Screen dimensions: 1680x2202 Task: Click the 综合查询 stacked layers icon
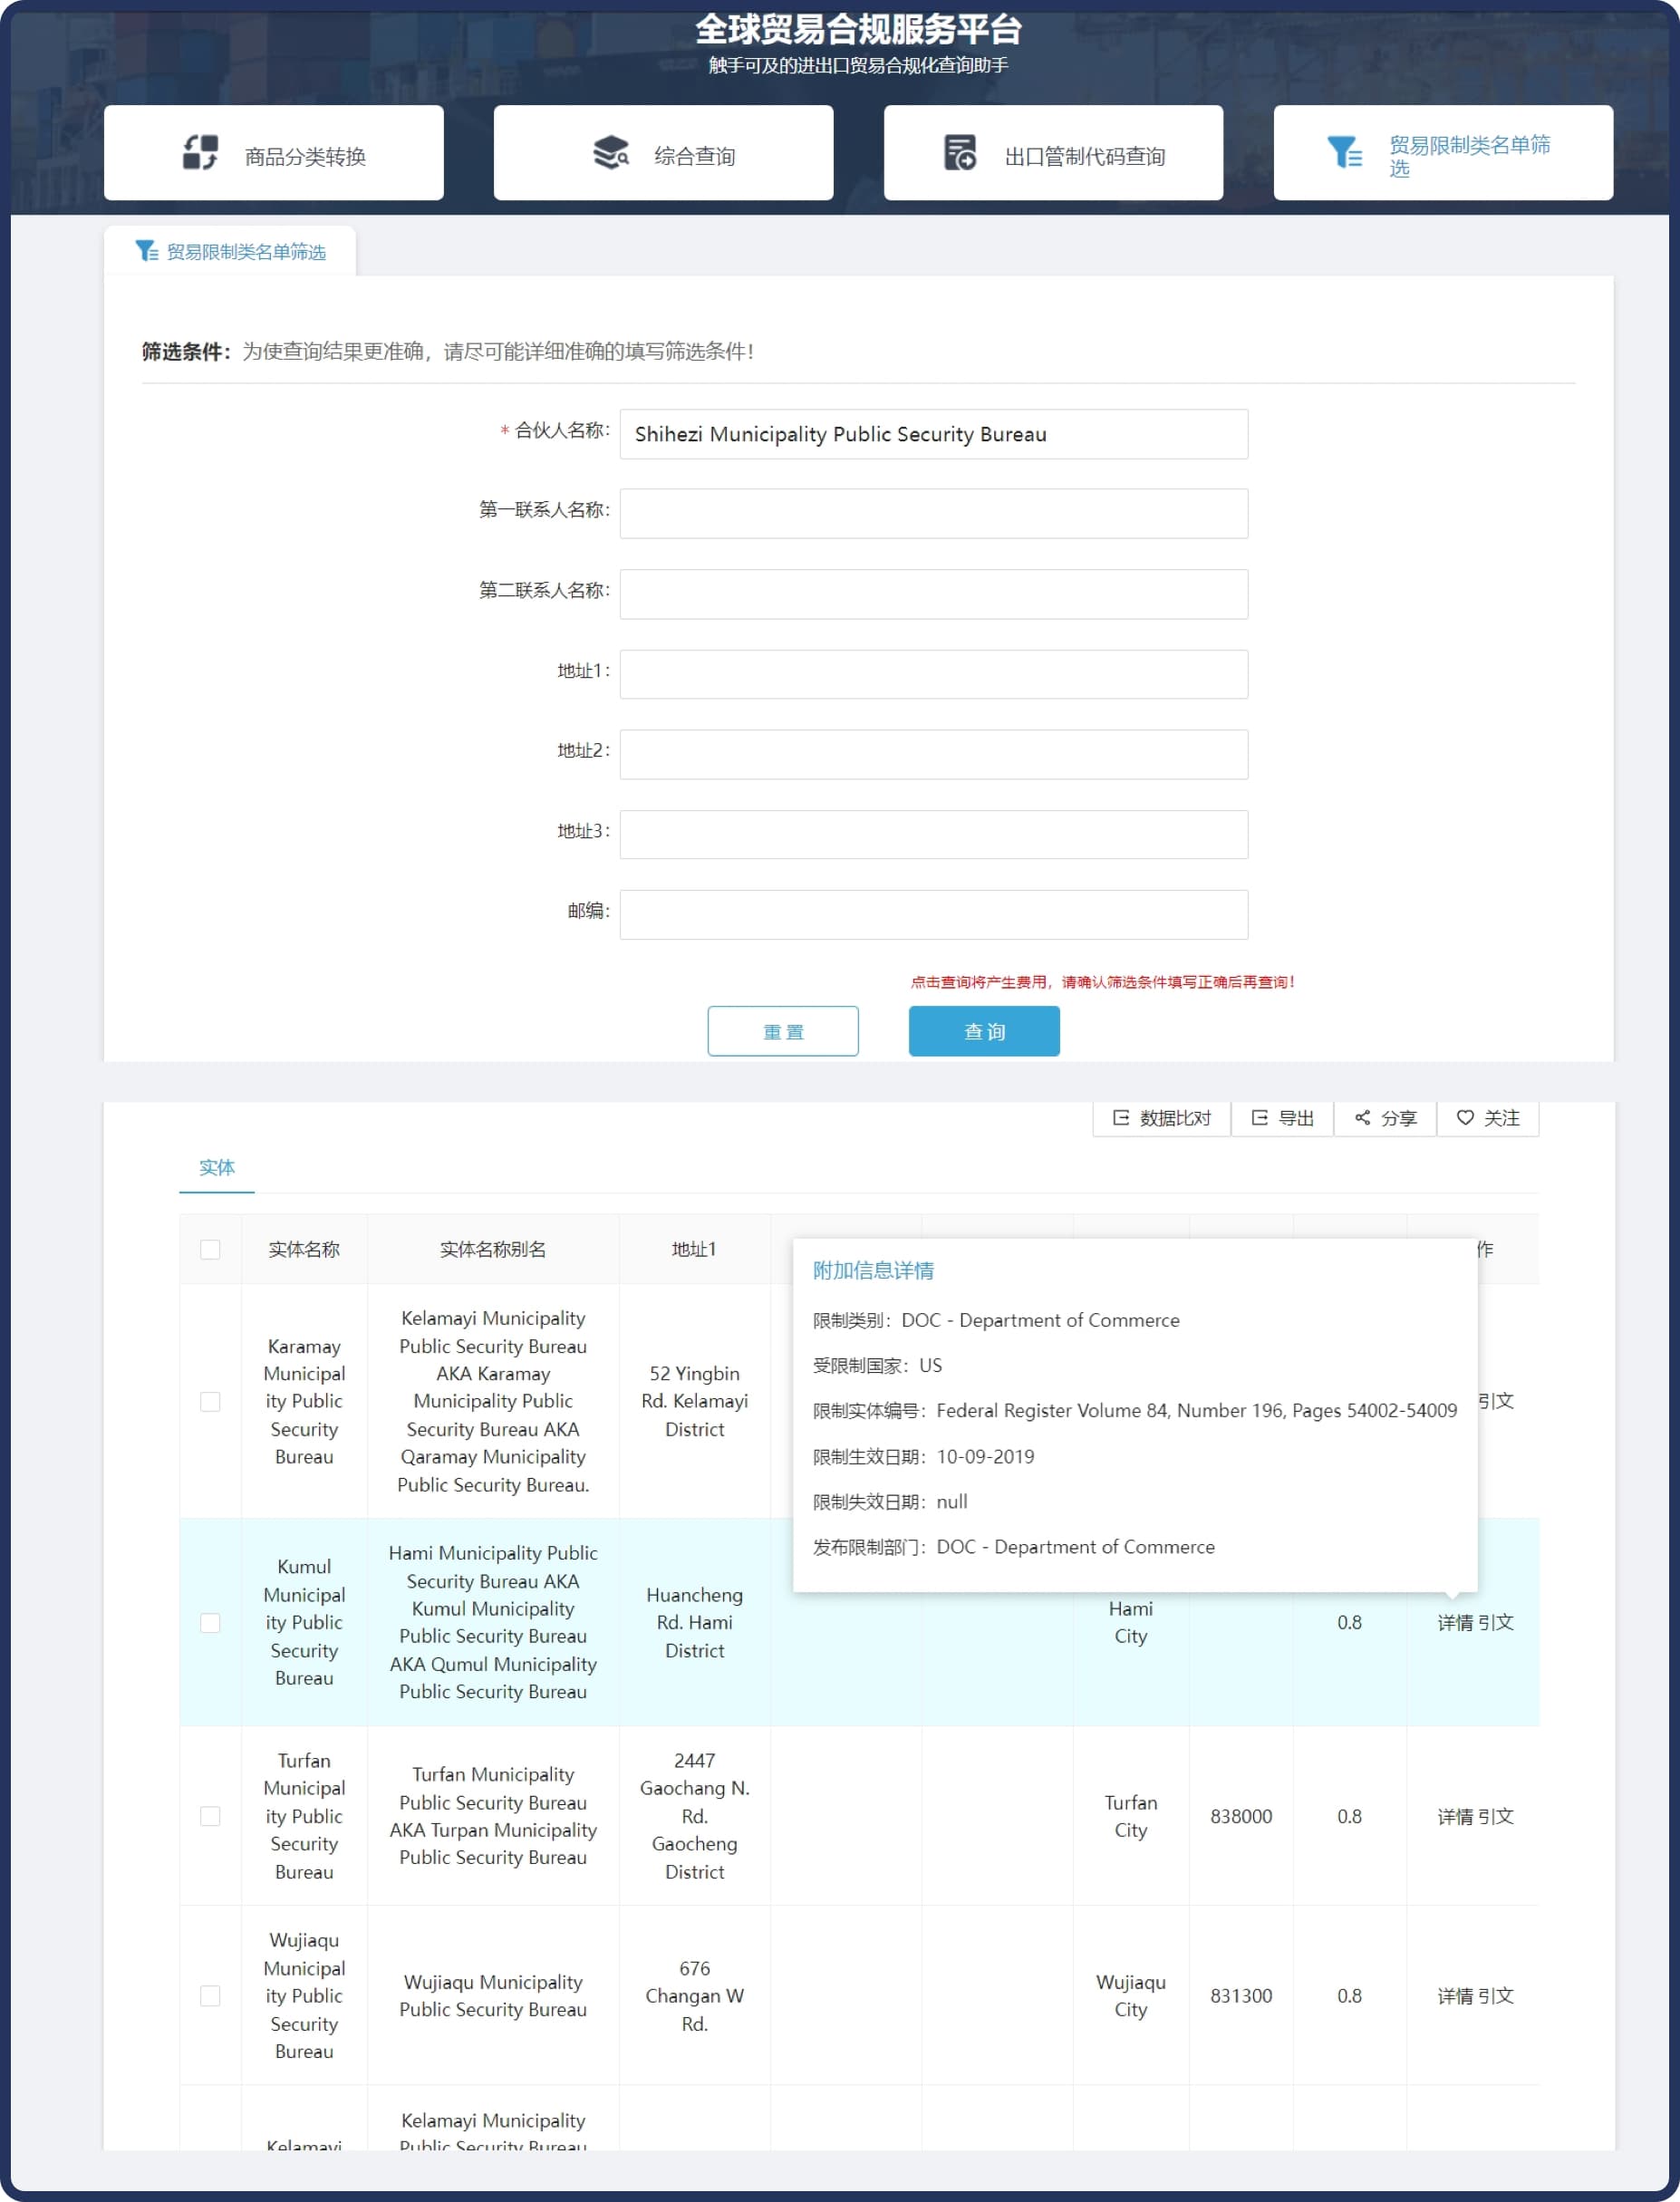[610, 153]
